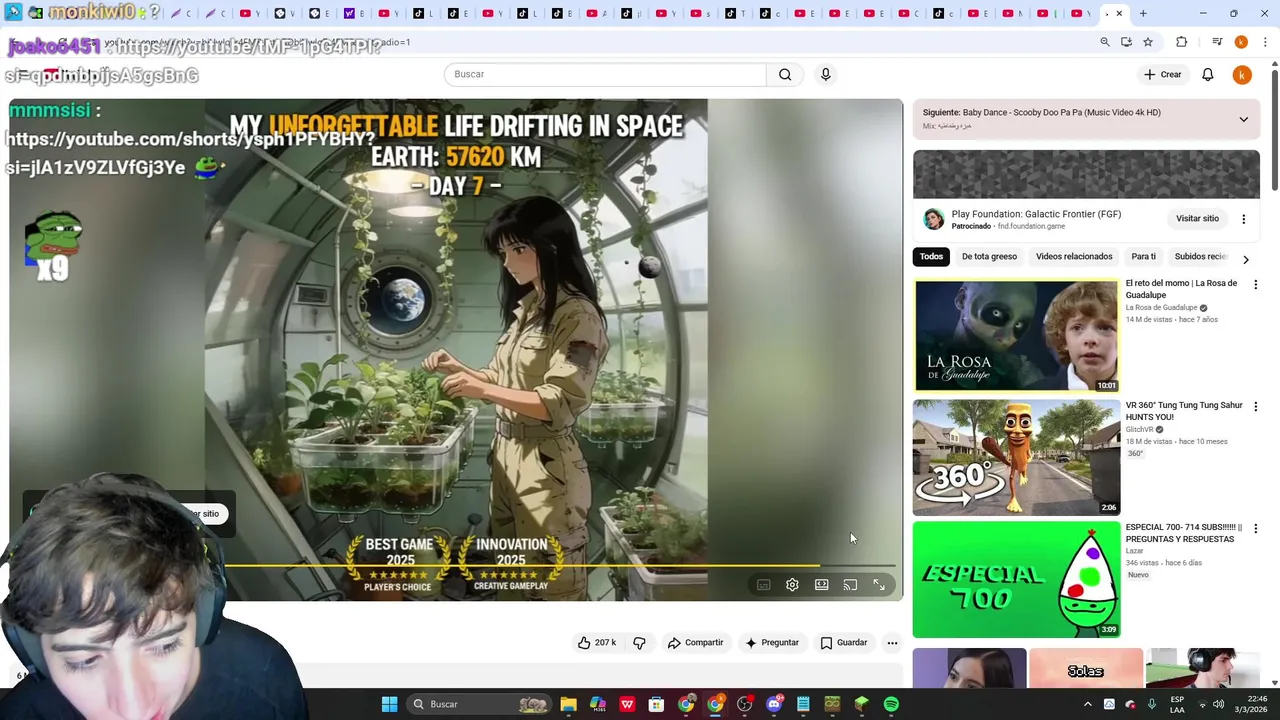
Task: Click the YouTube search magnifier button
Action: 785,74
